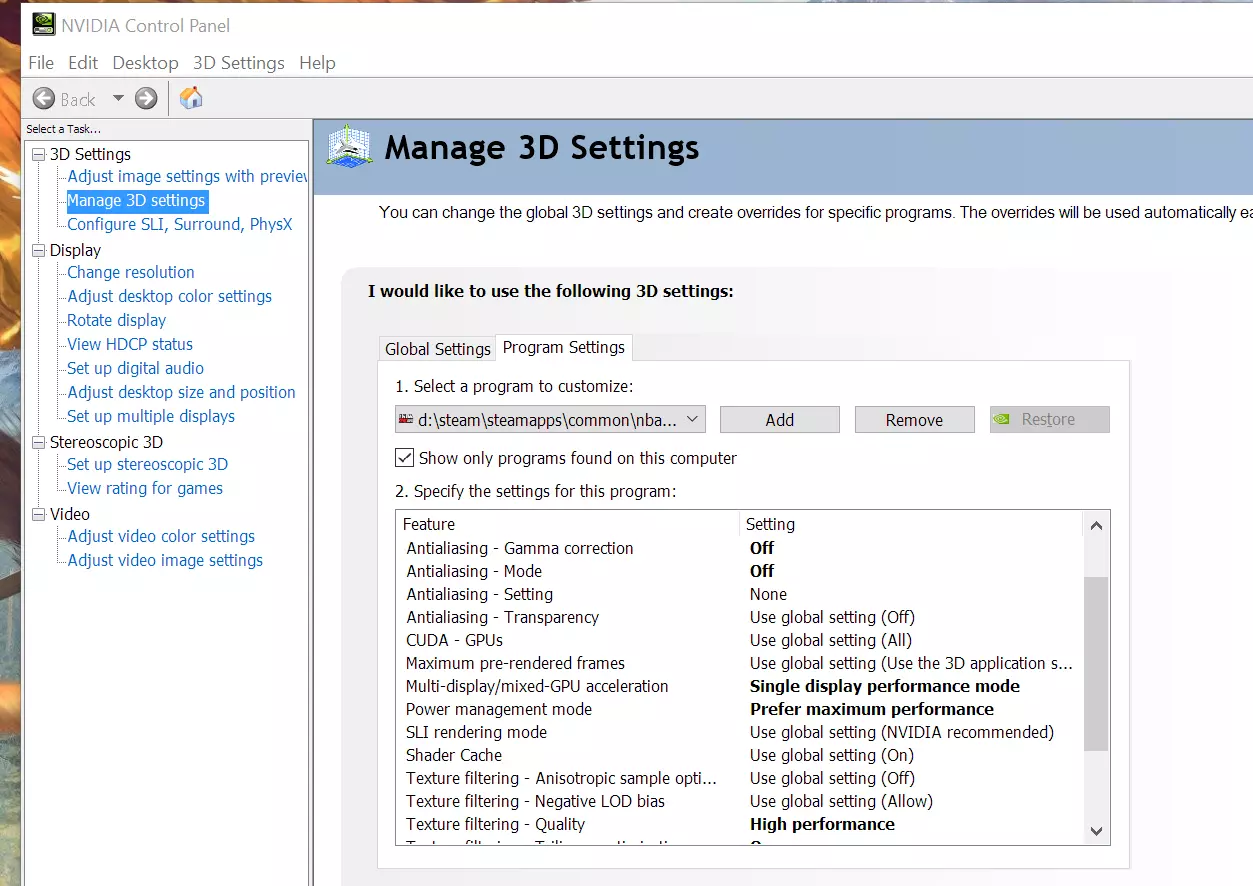This screenshot has width=1253, height=886.
Task: Open Adjust video image settings
Action: pos(165,560)
